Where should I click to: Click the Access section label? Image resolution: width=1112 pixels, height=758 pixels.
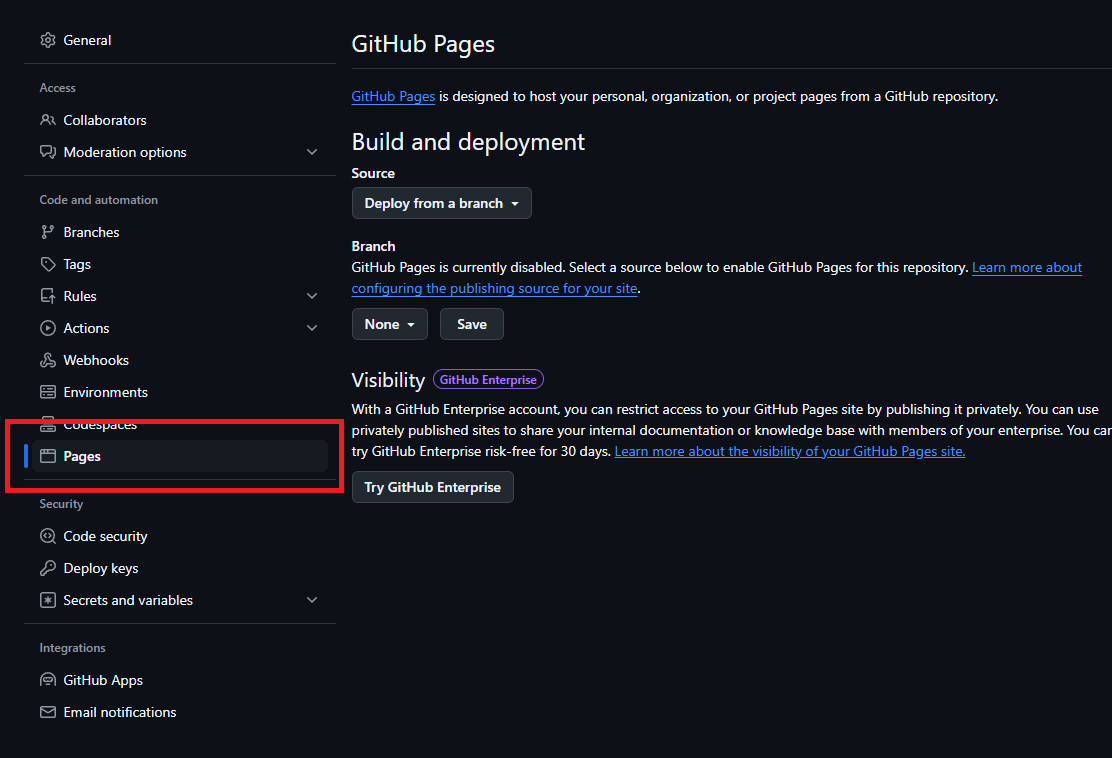pos(57,88)
